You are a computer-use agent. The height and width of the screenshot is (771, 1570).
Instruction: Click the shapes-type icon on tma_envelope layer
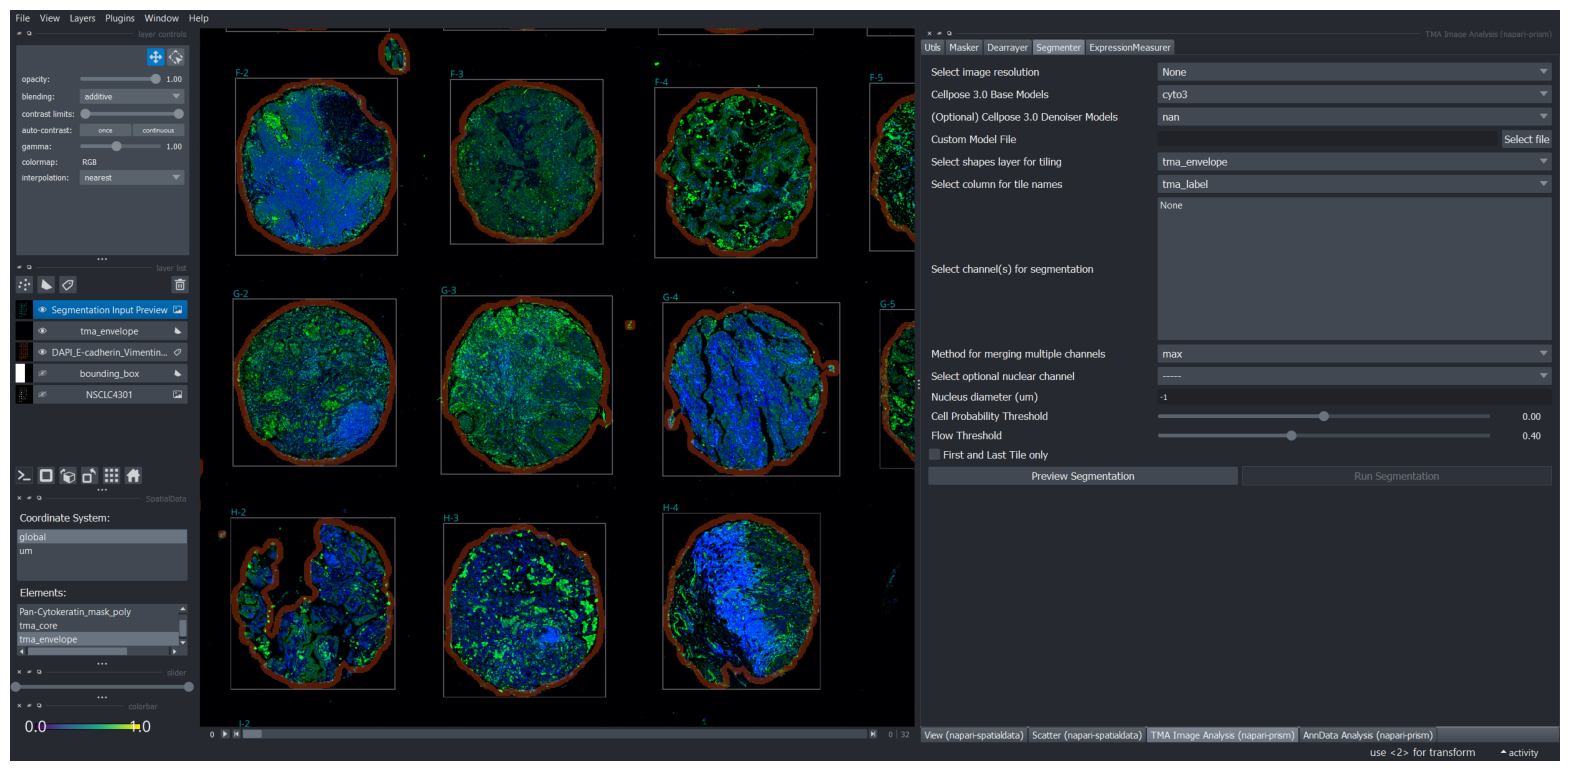(x=178, y=331)
